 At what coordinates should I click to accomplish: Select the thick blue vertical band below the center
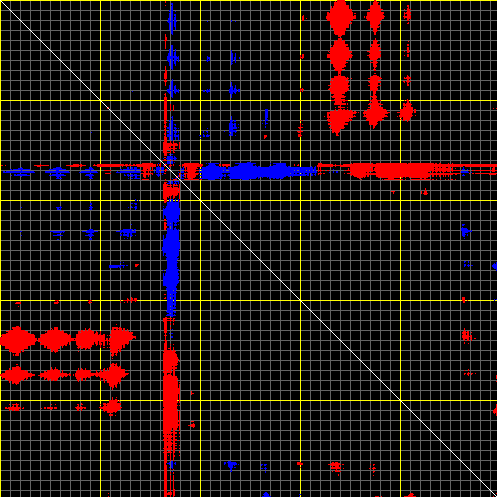click(x=171, y=258)
